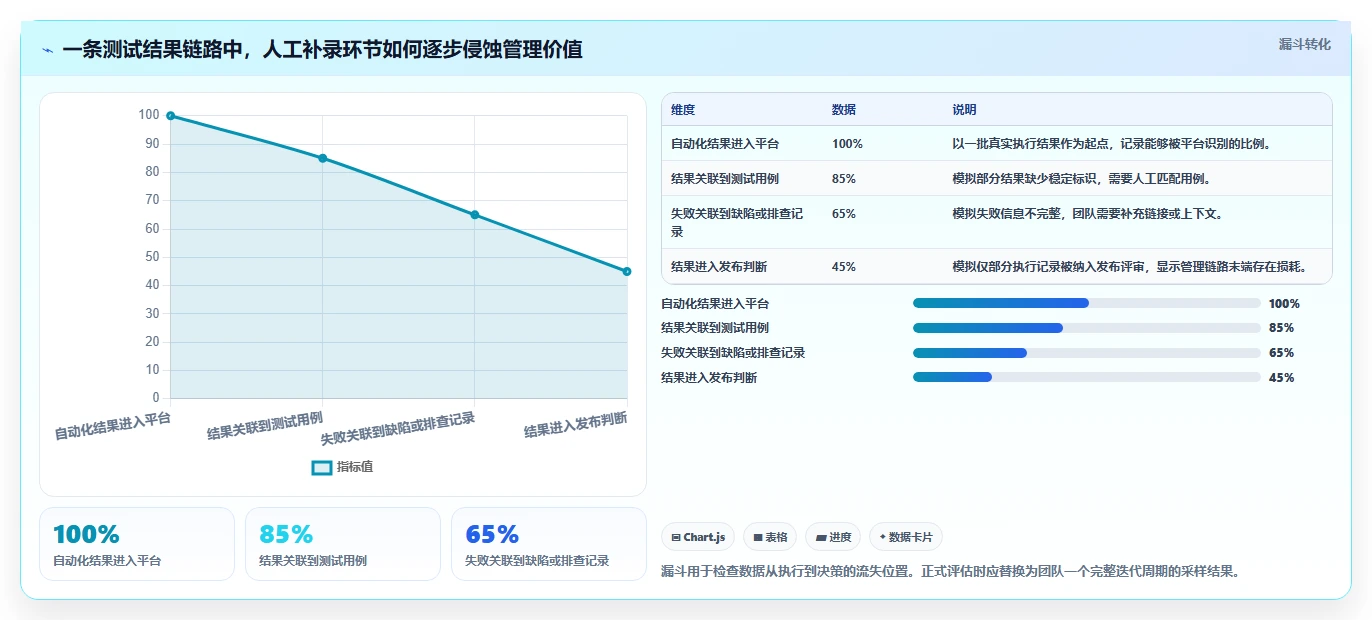Click description starting 以一批真实执行结果作为起点
The width and height of the screenshot is (1372, 620).
pos(1111,144)
